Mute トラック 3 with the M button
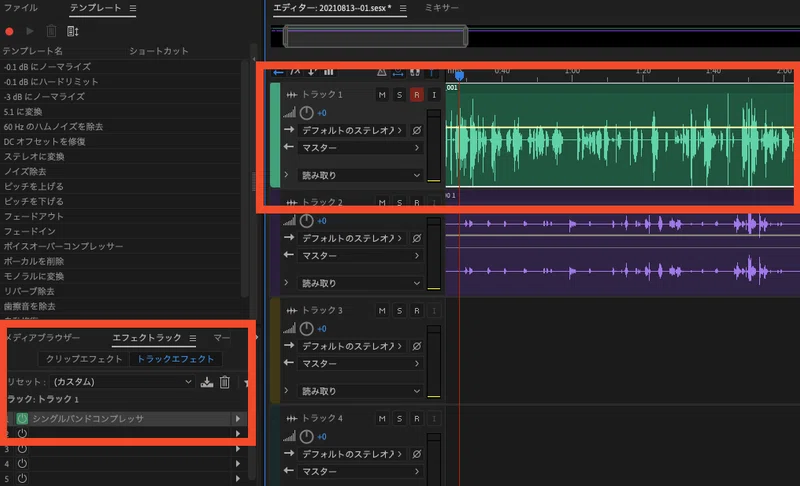This screenshot has height=486, width=800. coord(382,311)
